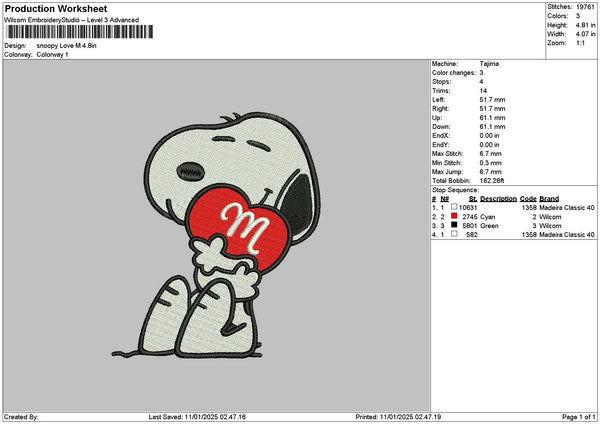Click the red color swatch in stop 2

[x=454, y=216]
